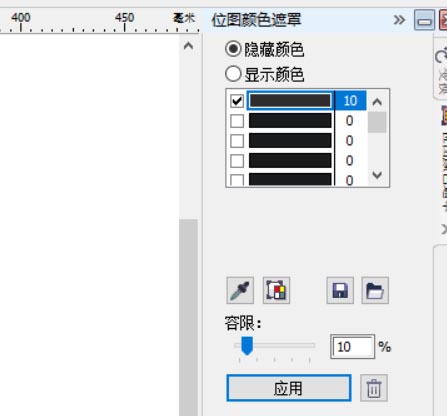
Task: Select the 显示颜色 radio button
Action: pyautogui.click(x=233, y=74)
